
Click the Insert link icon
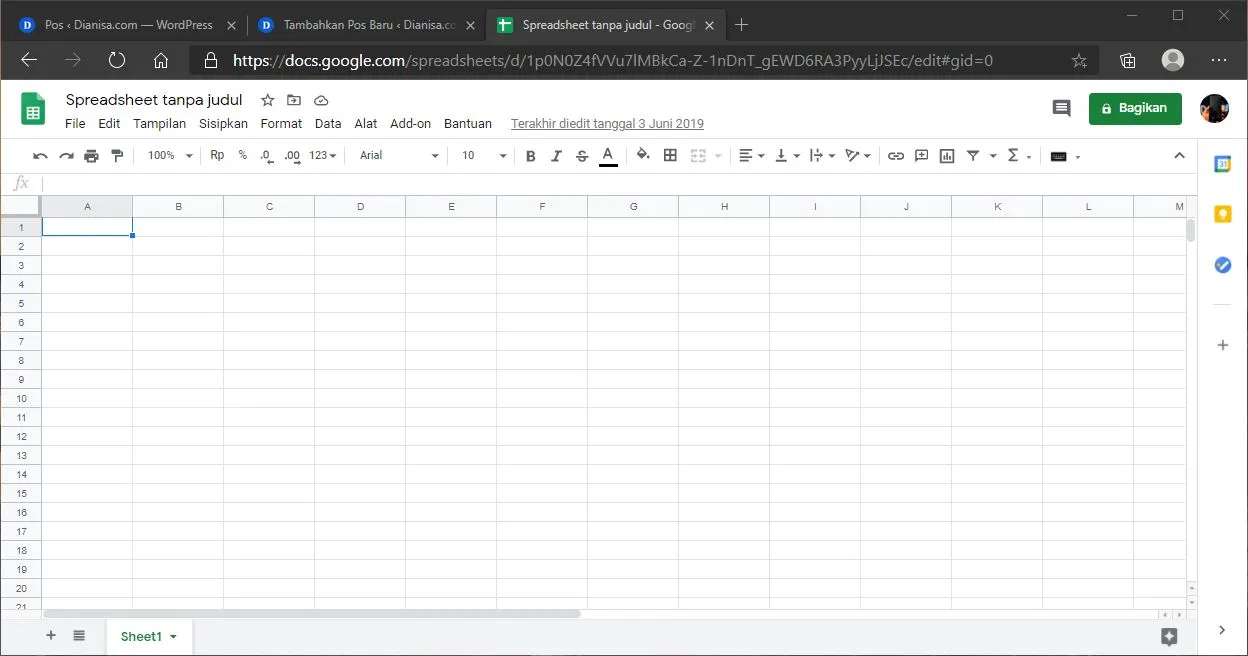[896, 155]
